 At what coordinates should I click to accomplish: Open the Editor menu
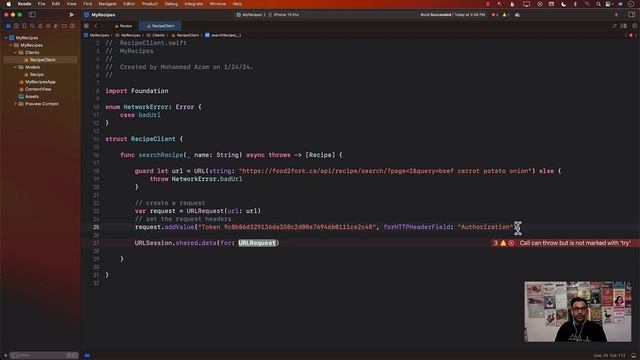tap(129, 4)
